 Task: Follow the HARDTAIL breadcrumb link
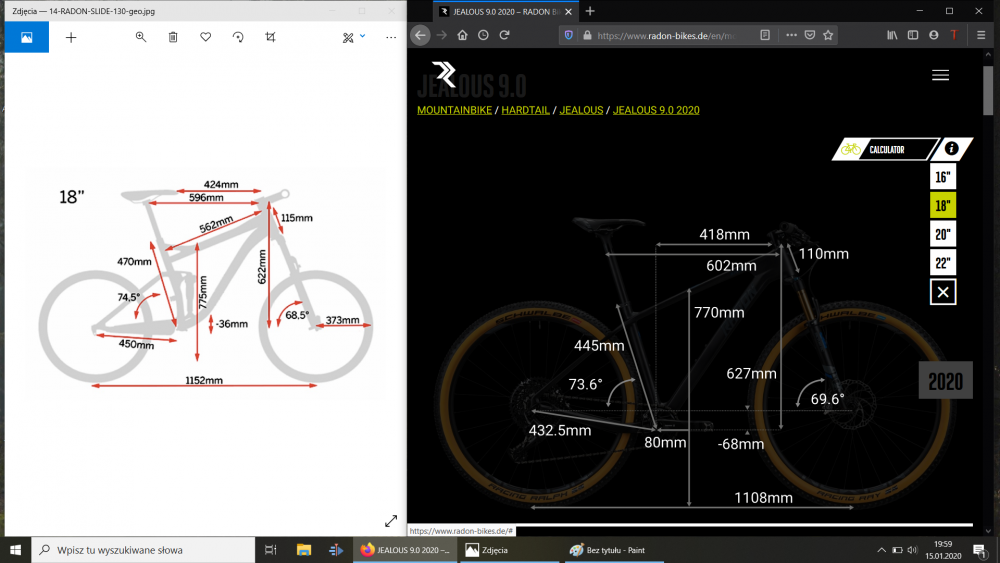[525, 110]
